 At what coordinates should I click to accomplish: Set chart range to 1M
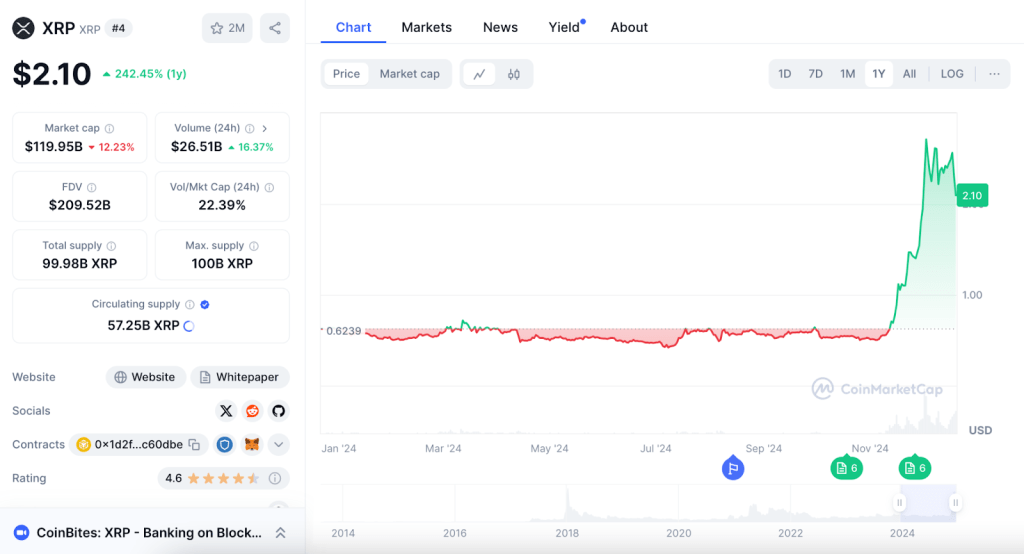847,74
